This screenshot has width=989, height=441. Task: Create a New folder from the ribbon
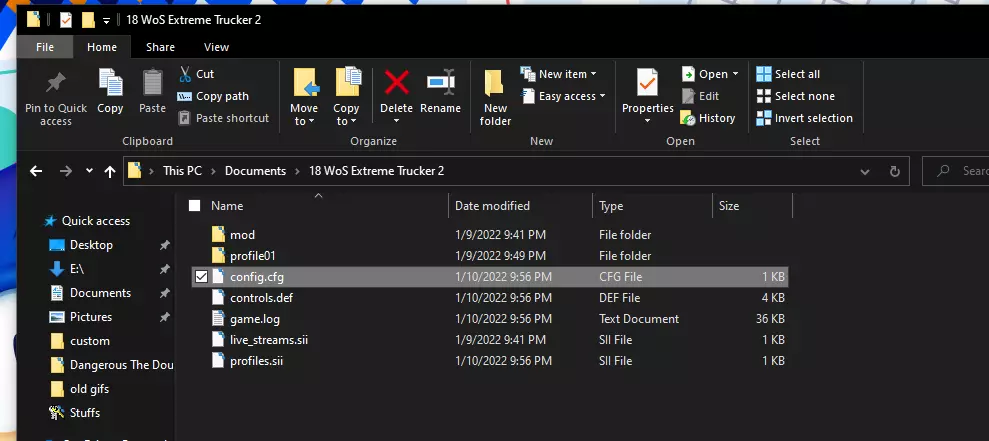pyautogui.click(x=495, y=98)
